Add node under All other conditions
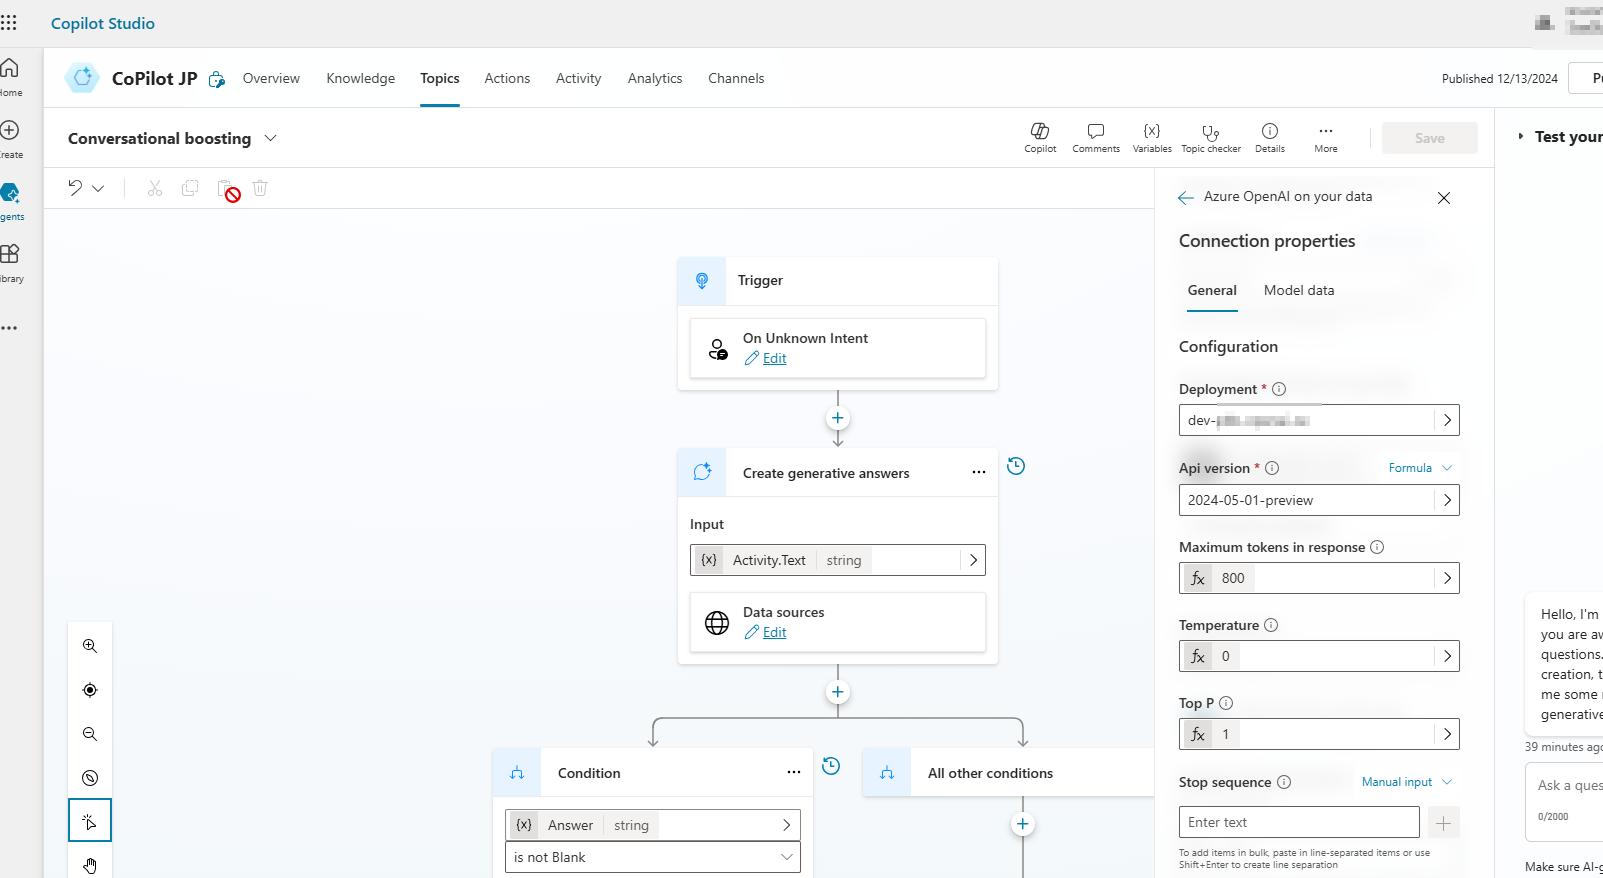Screen dimensions: 1603x878 (x=1022, y=824)
